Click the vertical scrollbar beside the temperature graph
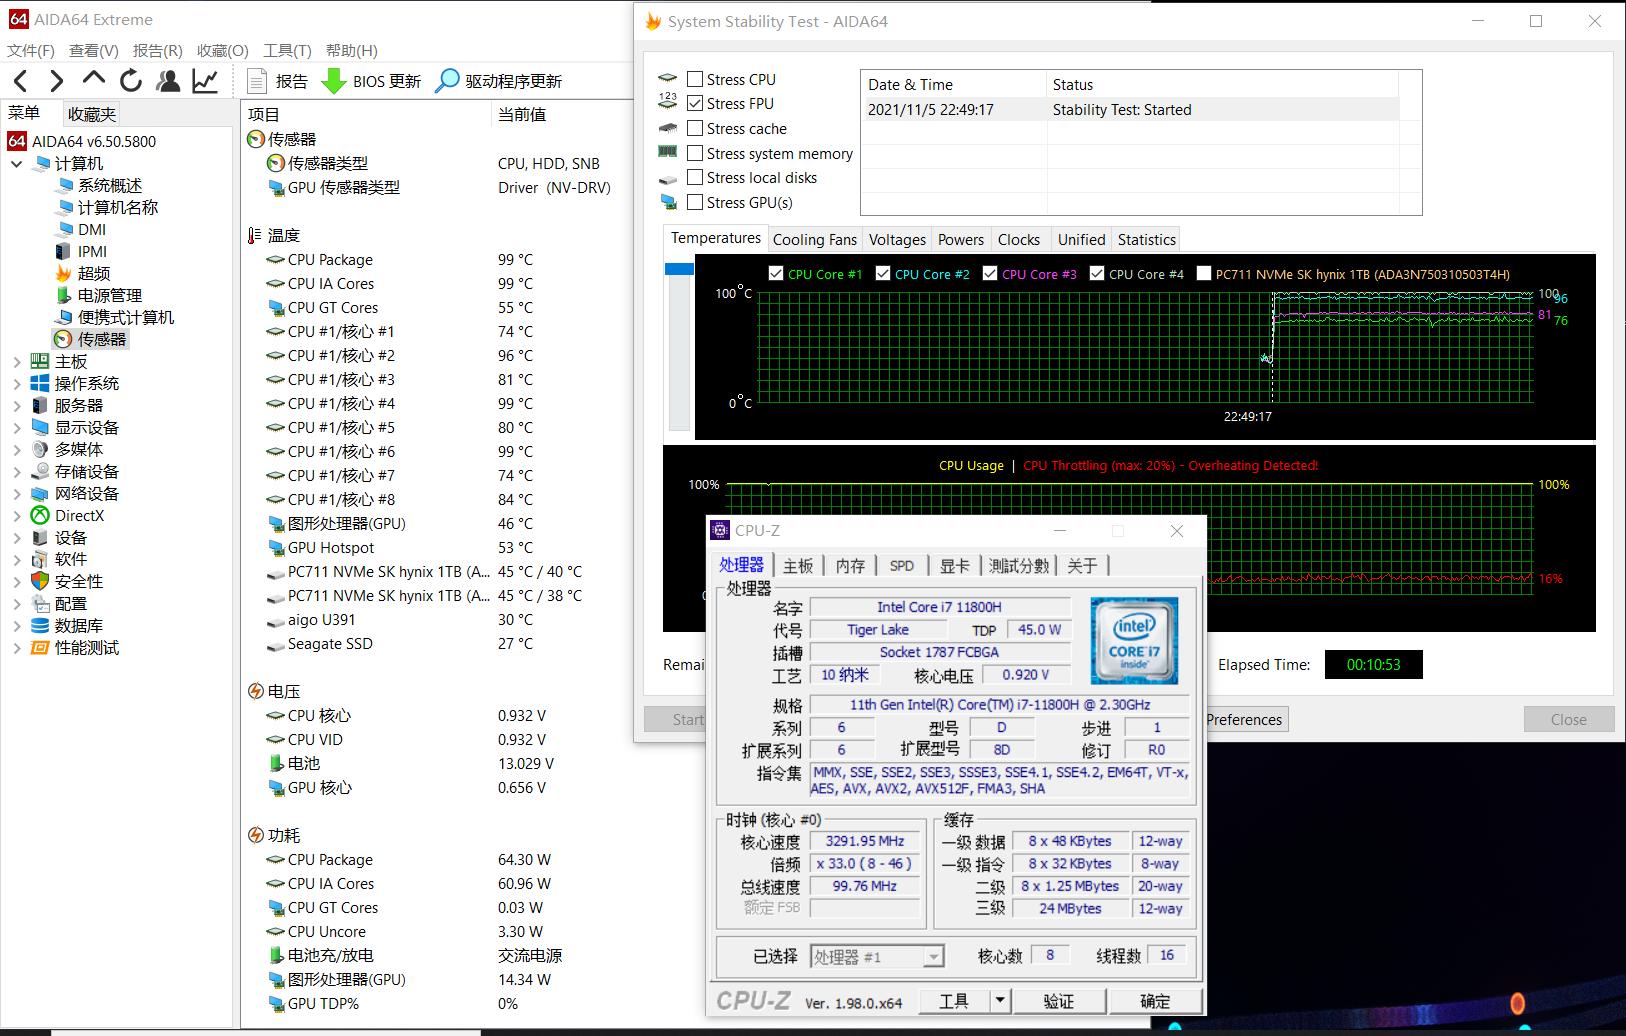 coord(679,270)
